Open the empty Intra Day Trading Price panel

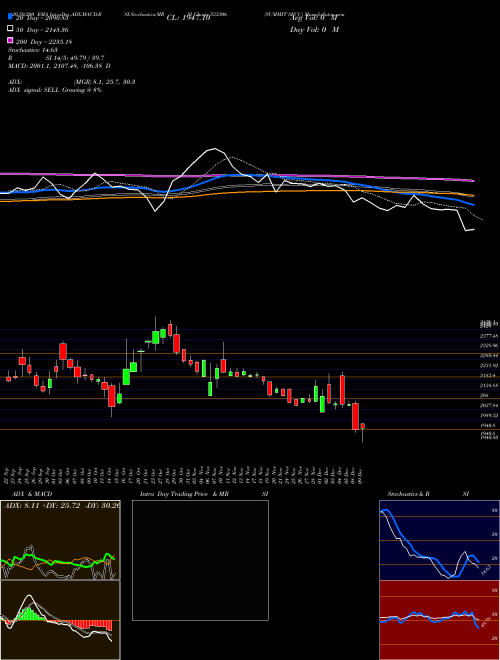click(x=200, y=560)
